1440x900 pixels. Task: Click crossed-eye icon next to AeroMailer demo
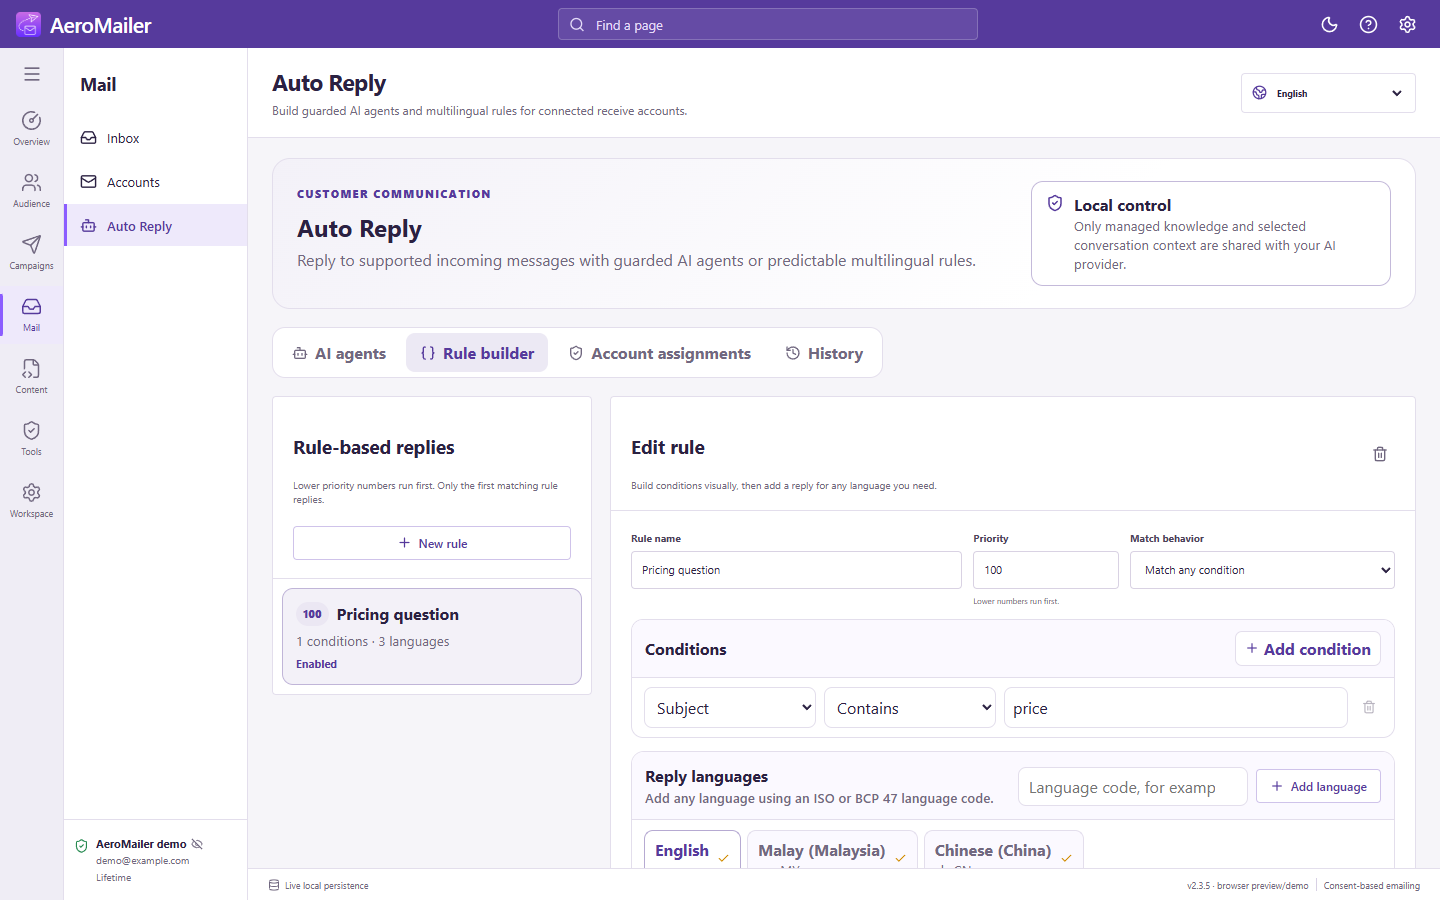[x=197, y=844]
